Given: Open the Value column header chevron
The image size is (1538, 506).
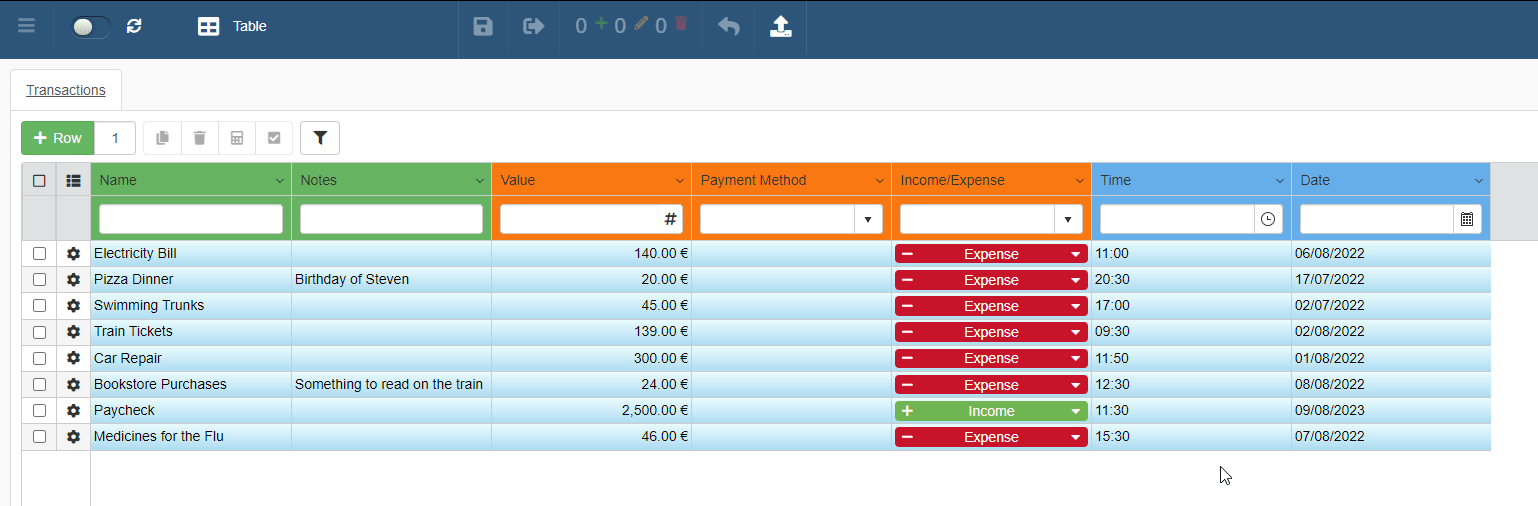Looking at the screenshot, I should (x=679, y=181).
